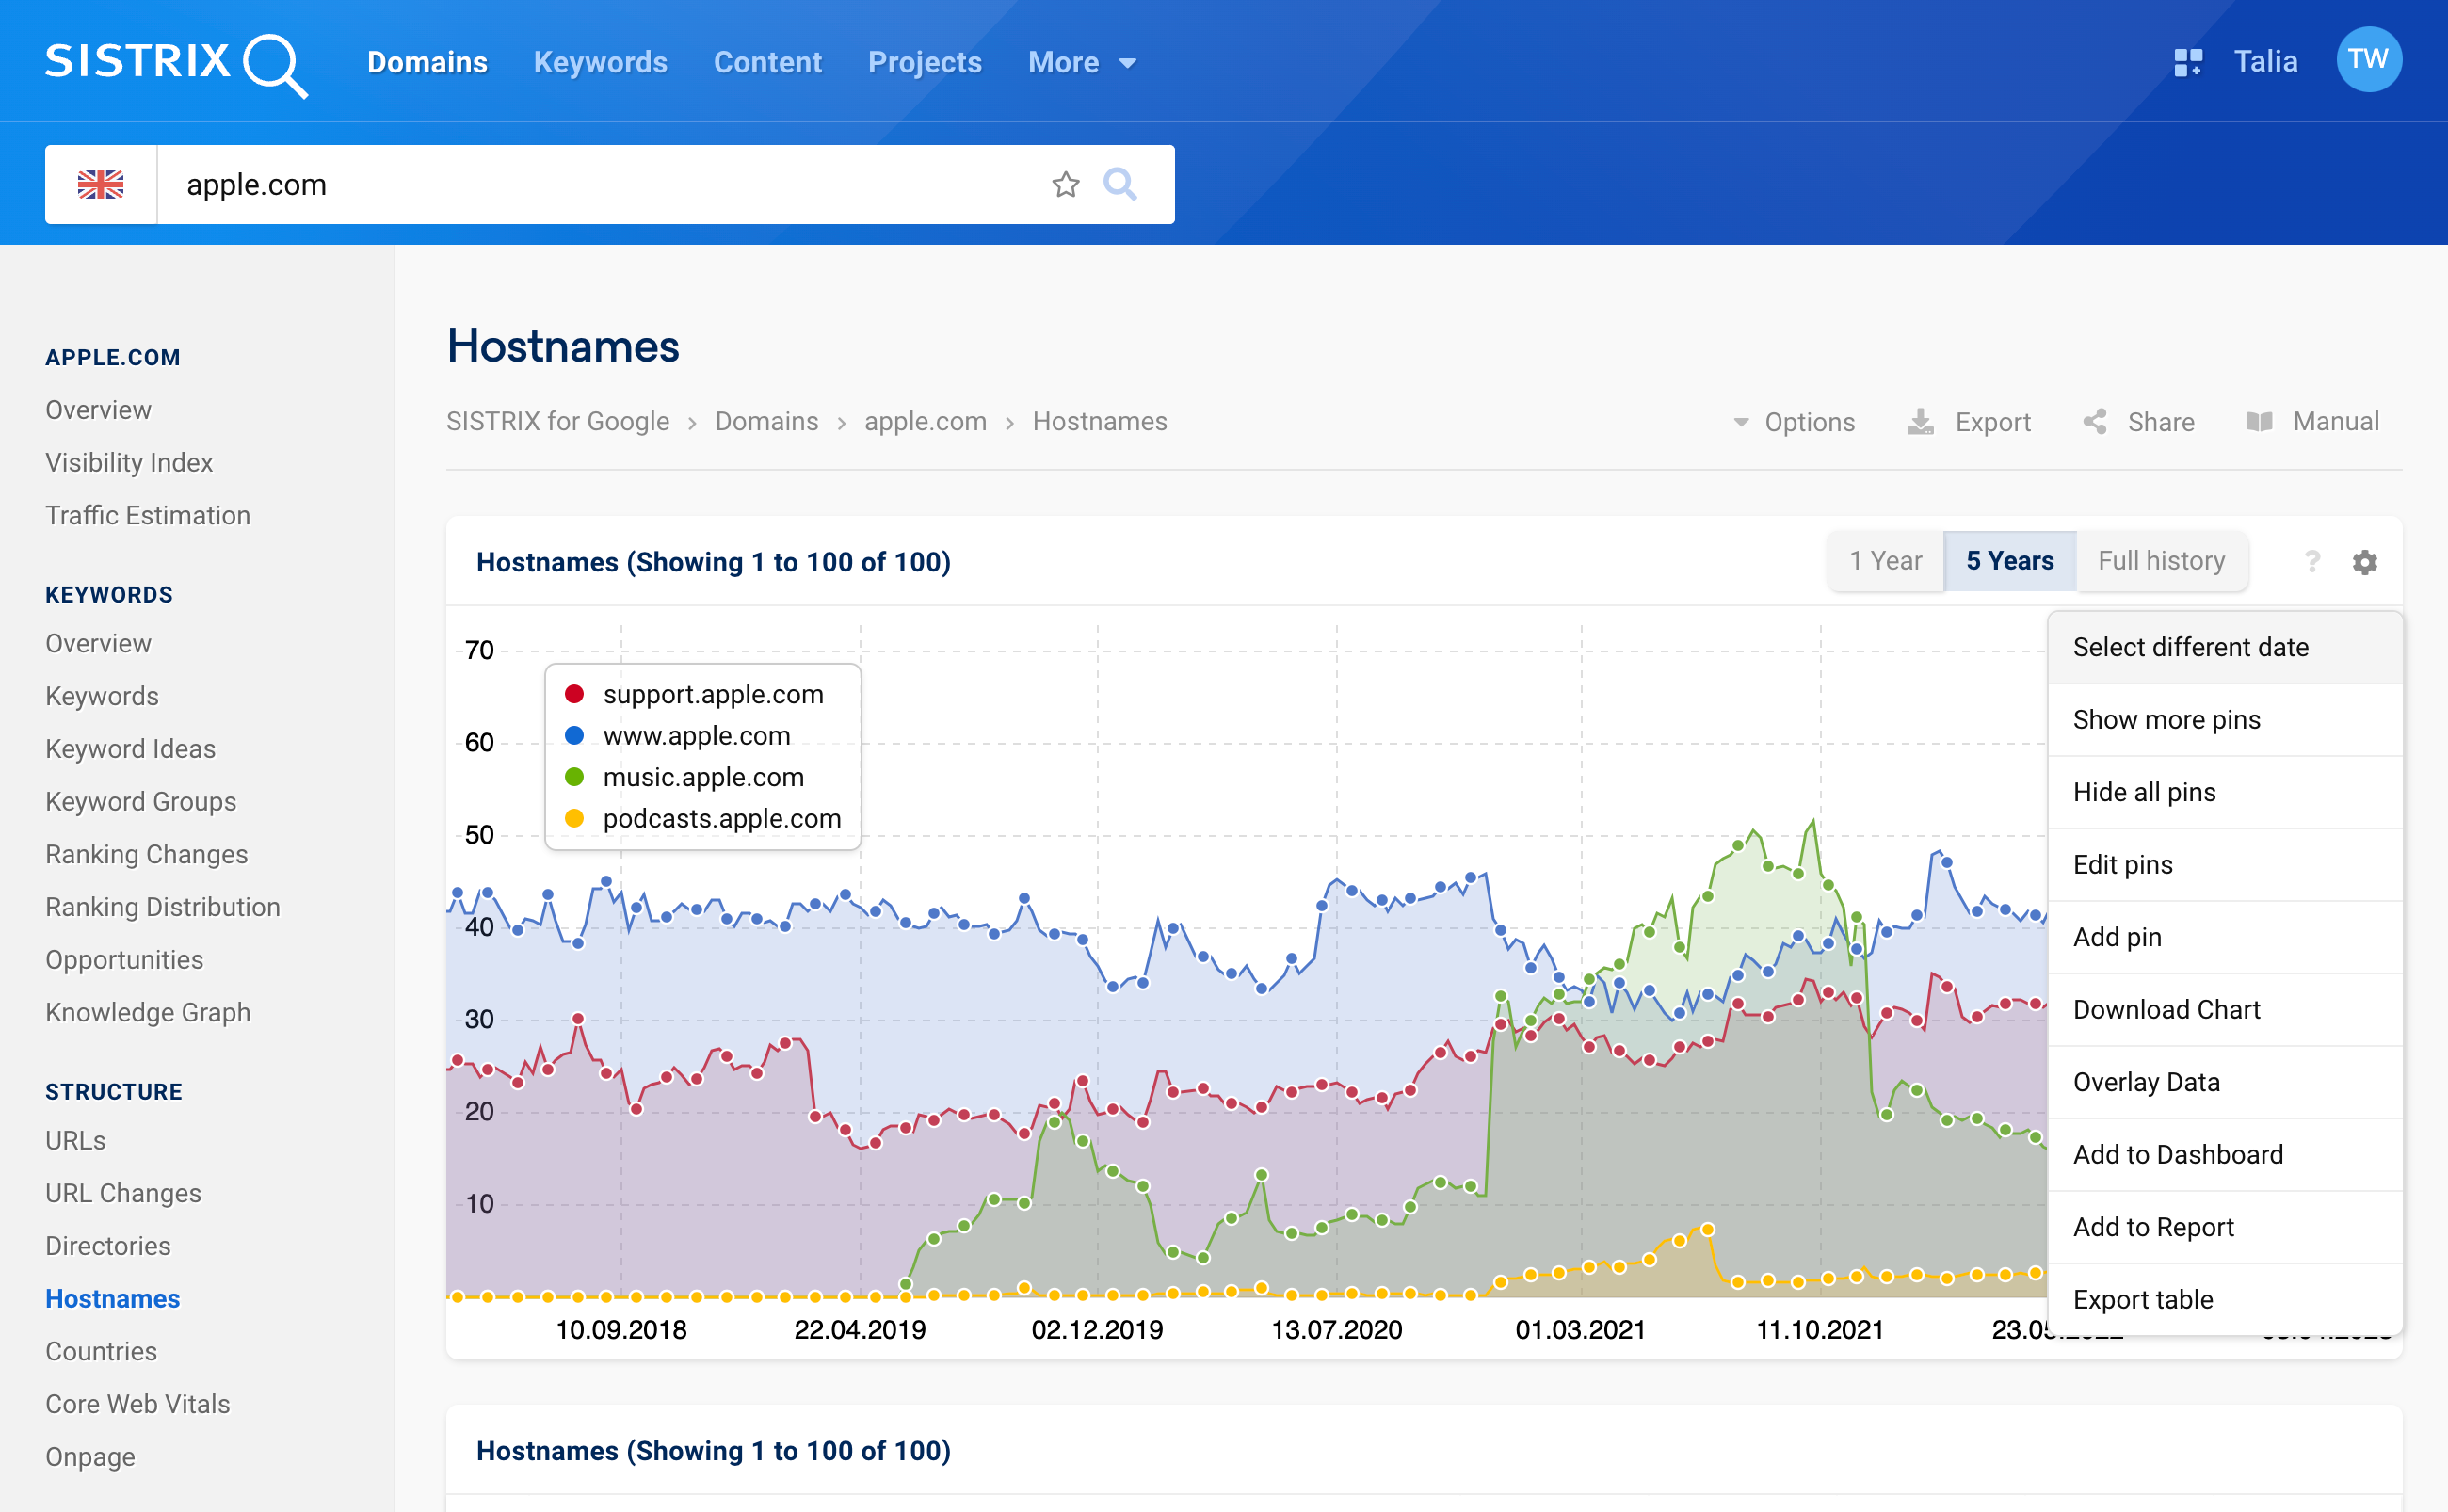Click the Manual button label
Image resolution: width=2448 pixels, height=1512 pixels.
tap(2336, 422)
